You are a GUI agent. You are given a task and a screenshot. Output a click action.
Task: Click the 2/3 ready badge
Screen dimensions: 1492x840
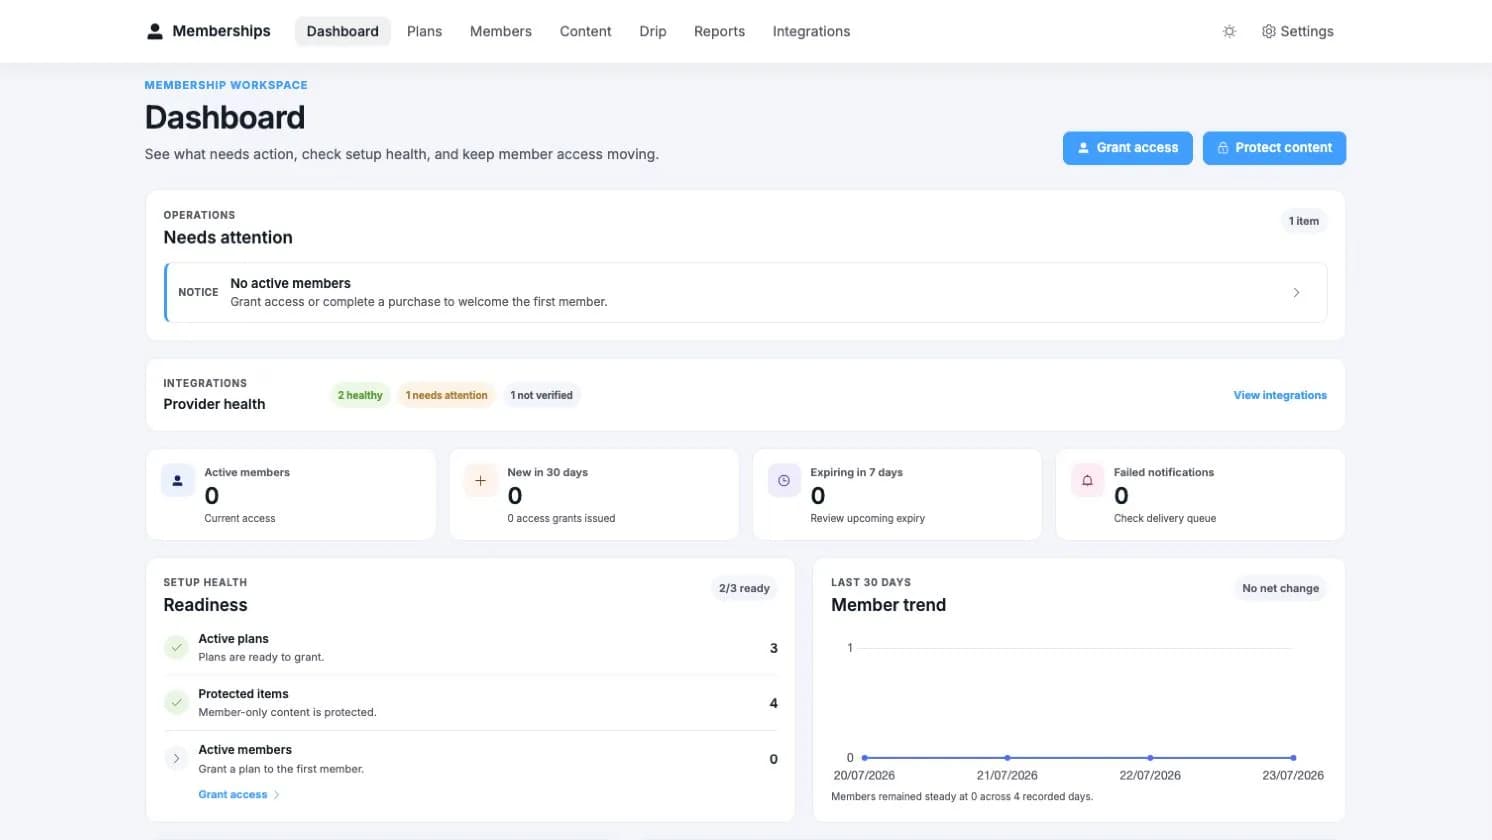click(744, 588)
